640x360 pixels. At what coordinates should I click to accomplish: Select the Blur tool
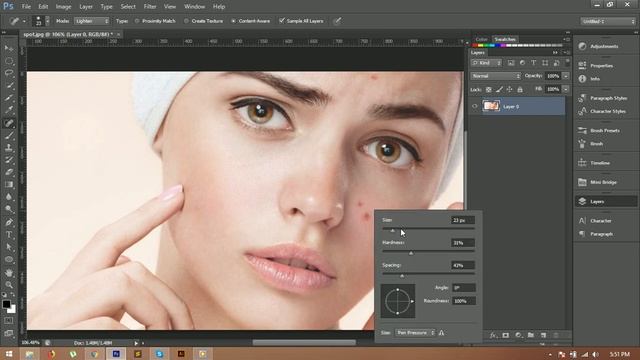[9, 197]
